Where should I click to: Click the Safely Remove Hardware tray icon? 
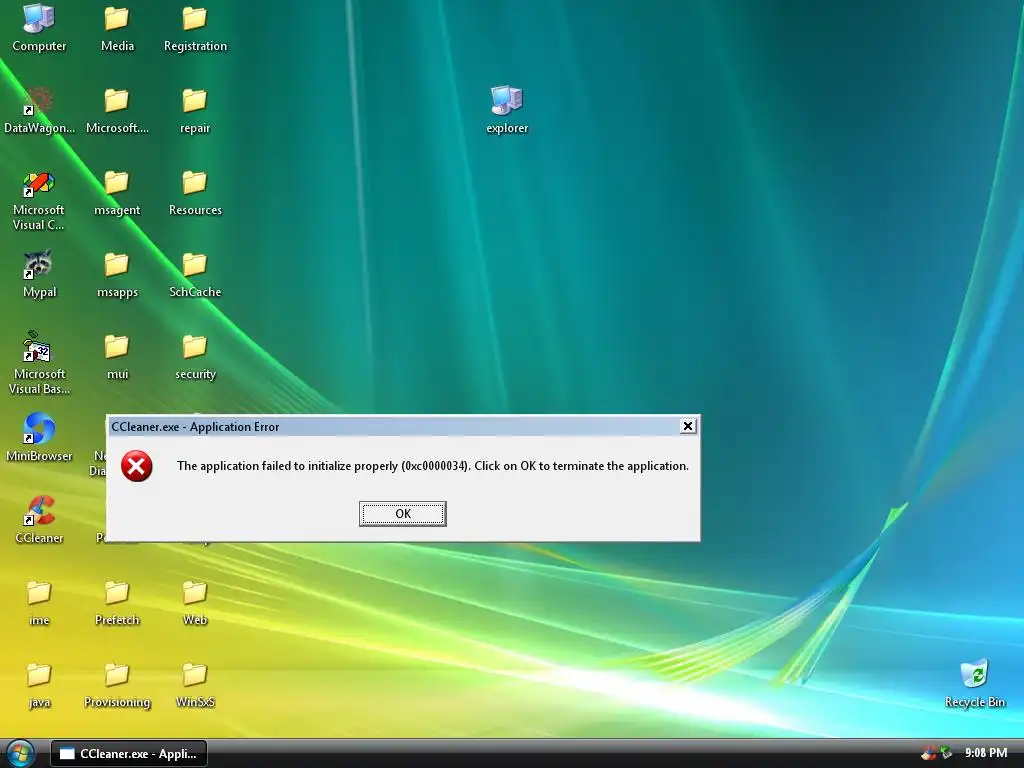[946, 753]
